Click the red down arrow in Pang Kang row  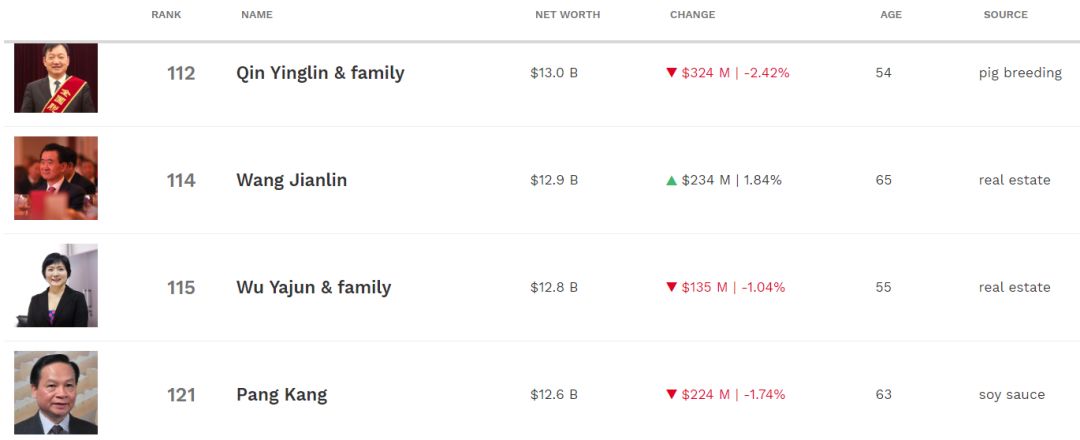click(x=672, y=395)
